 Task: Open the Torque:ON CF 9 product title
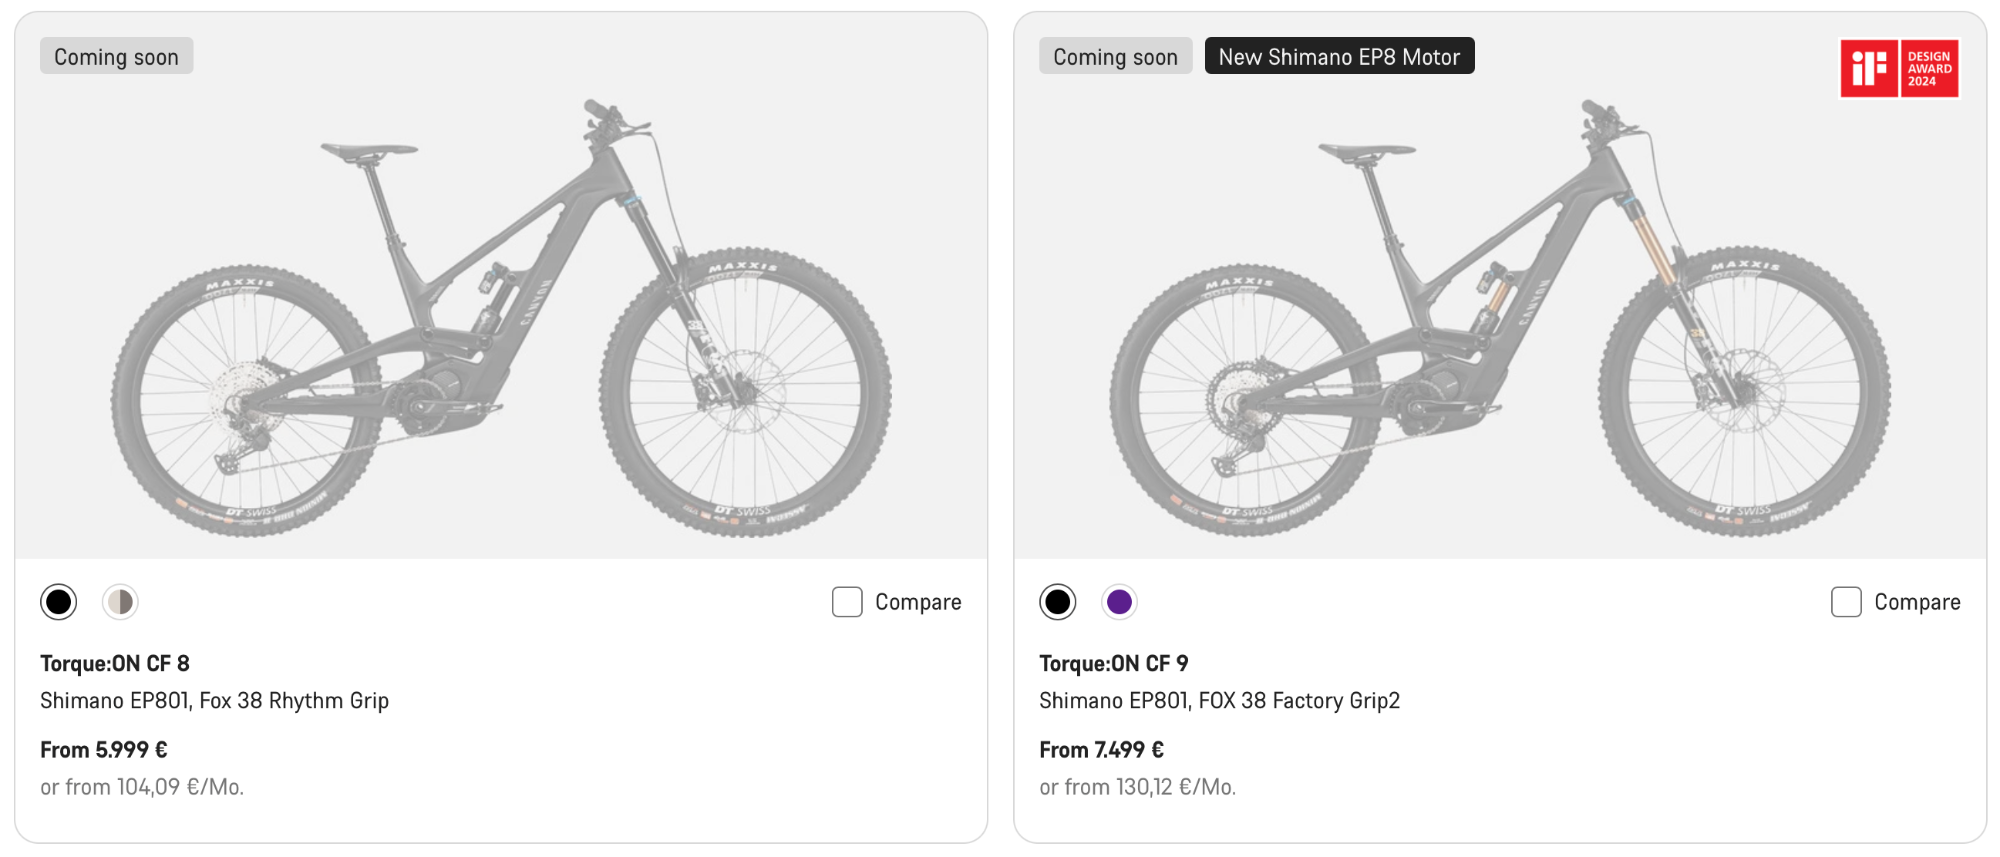coord(1114,664)
